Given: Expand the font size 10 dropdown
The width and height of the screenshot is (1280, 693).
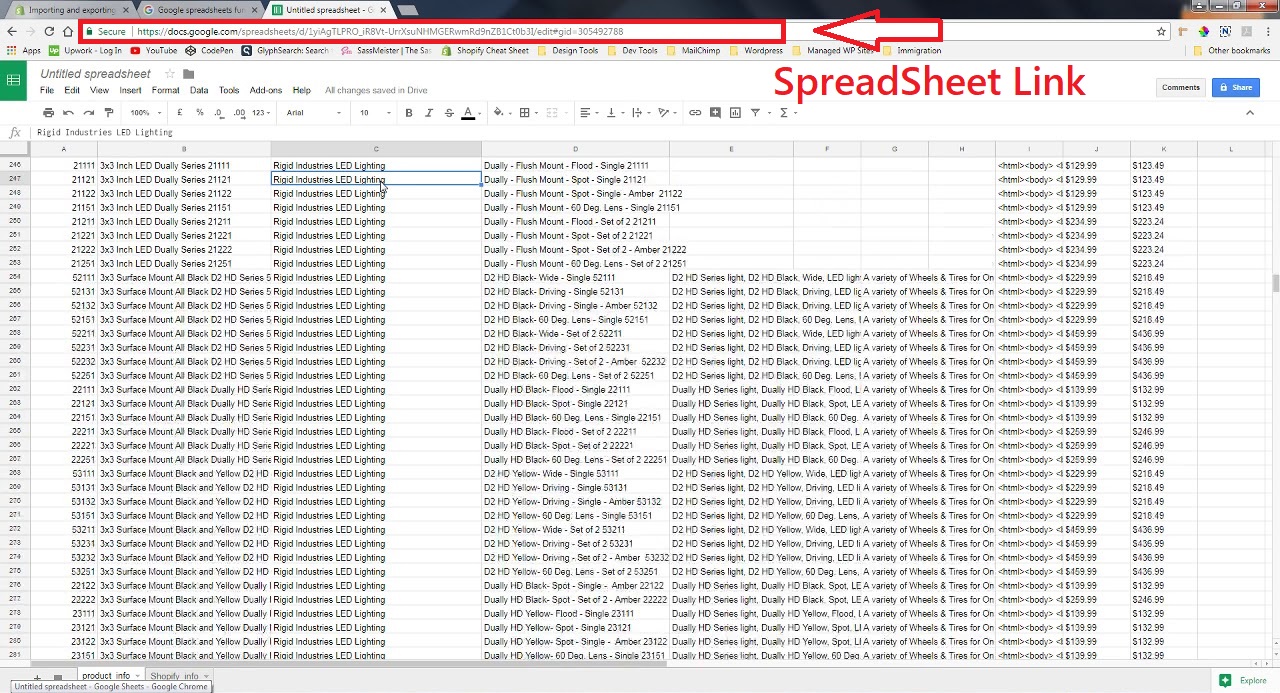Looking at the screenshot, I should point(374,113).
